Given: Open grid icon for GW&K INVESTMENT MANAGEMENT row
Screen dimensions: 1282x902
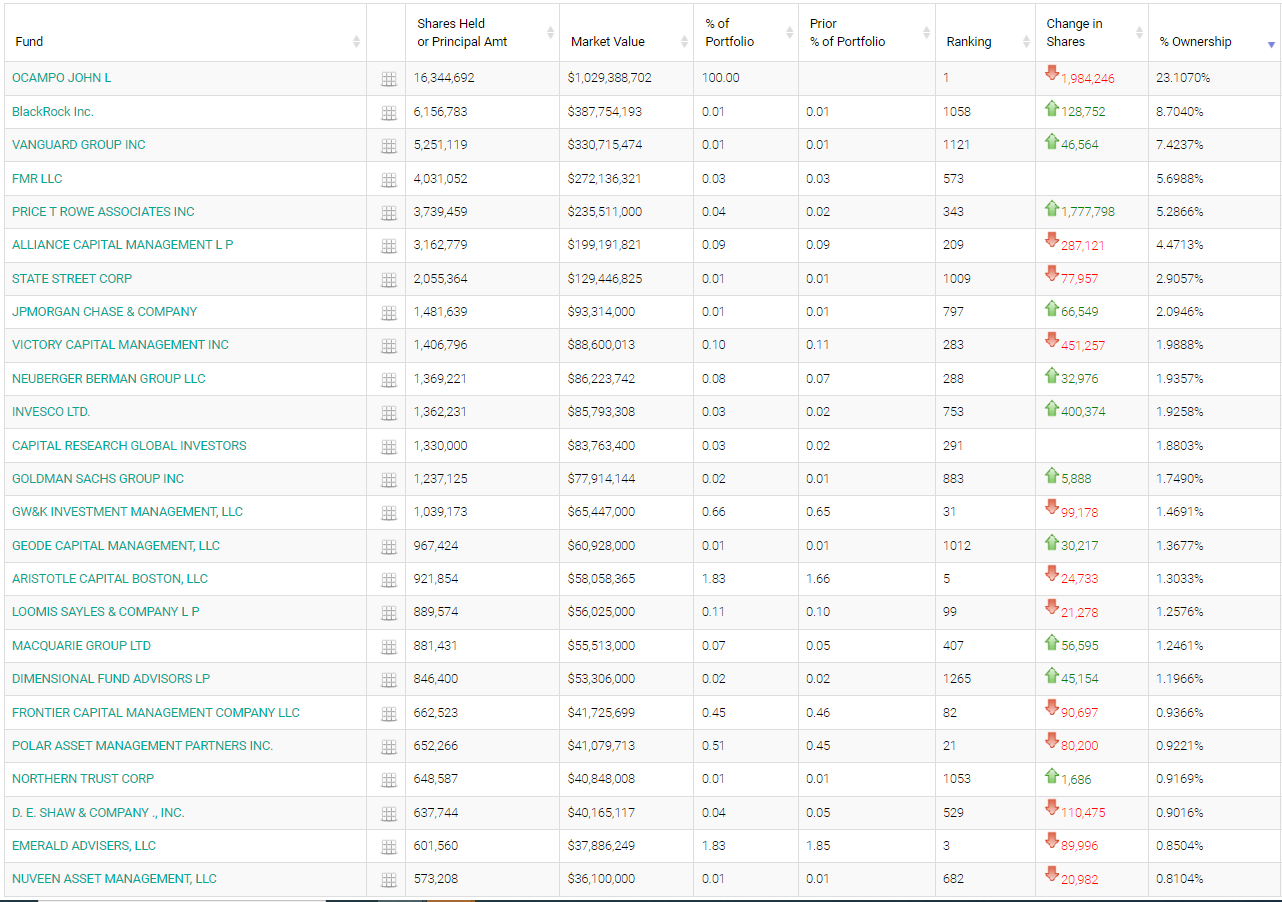Looking at the screenshot, I should coord(389,513).
